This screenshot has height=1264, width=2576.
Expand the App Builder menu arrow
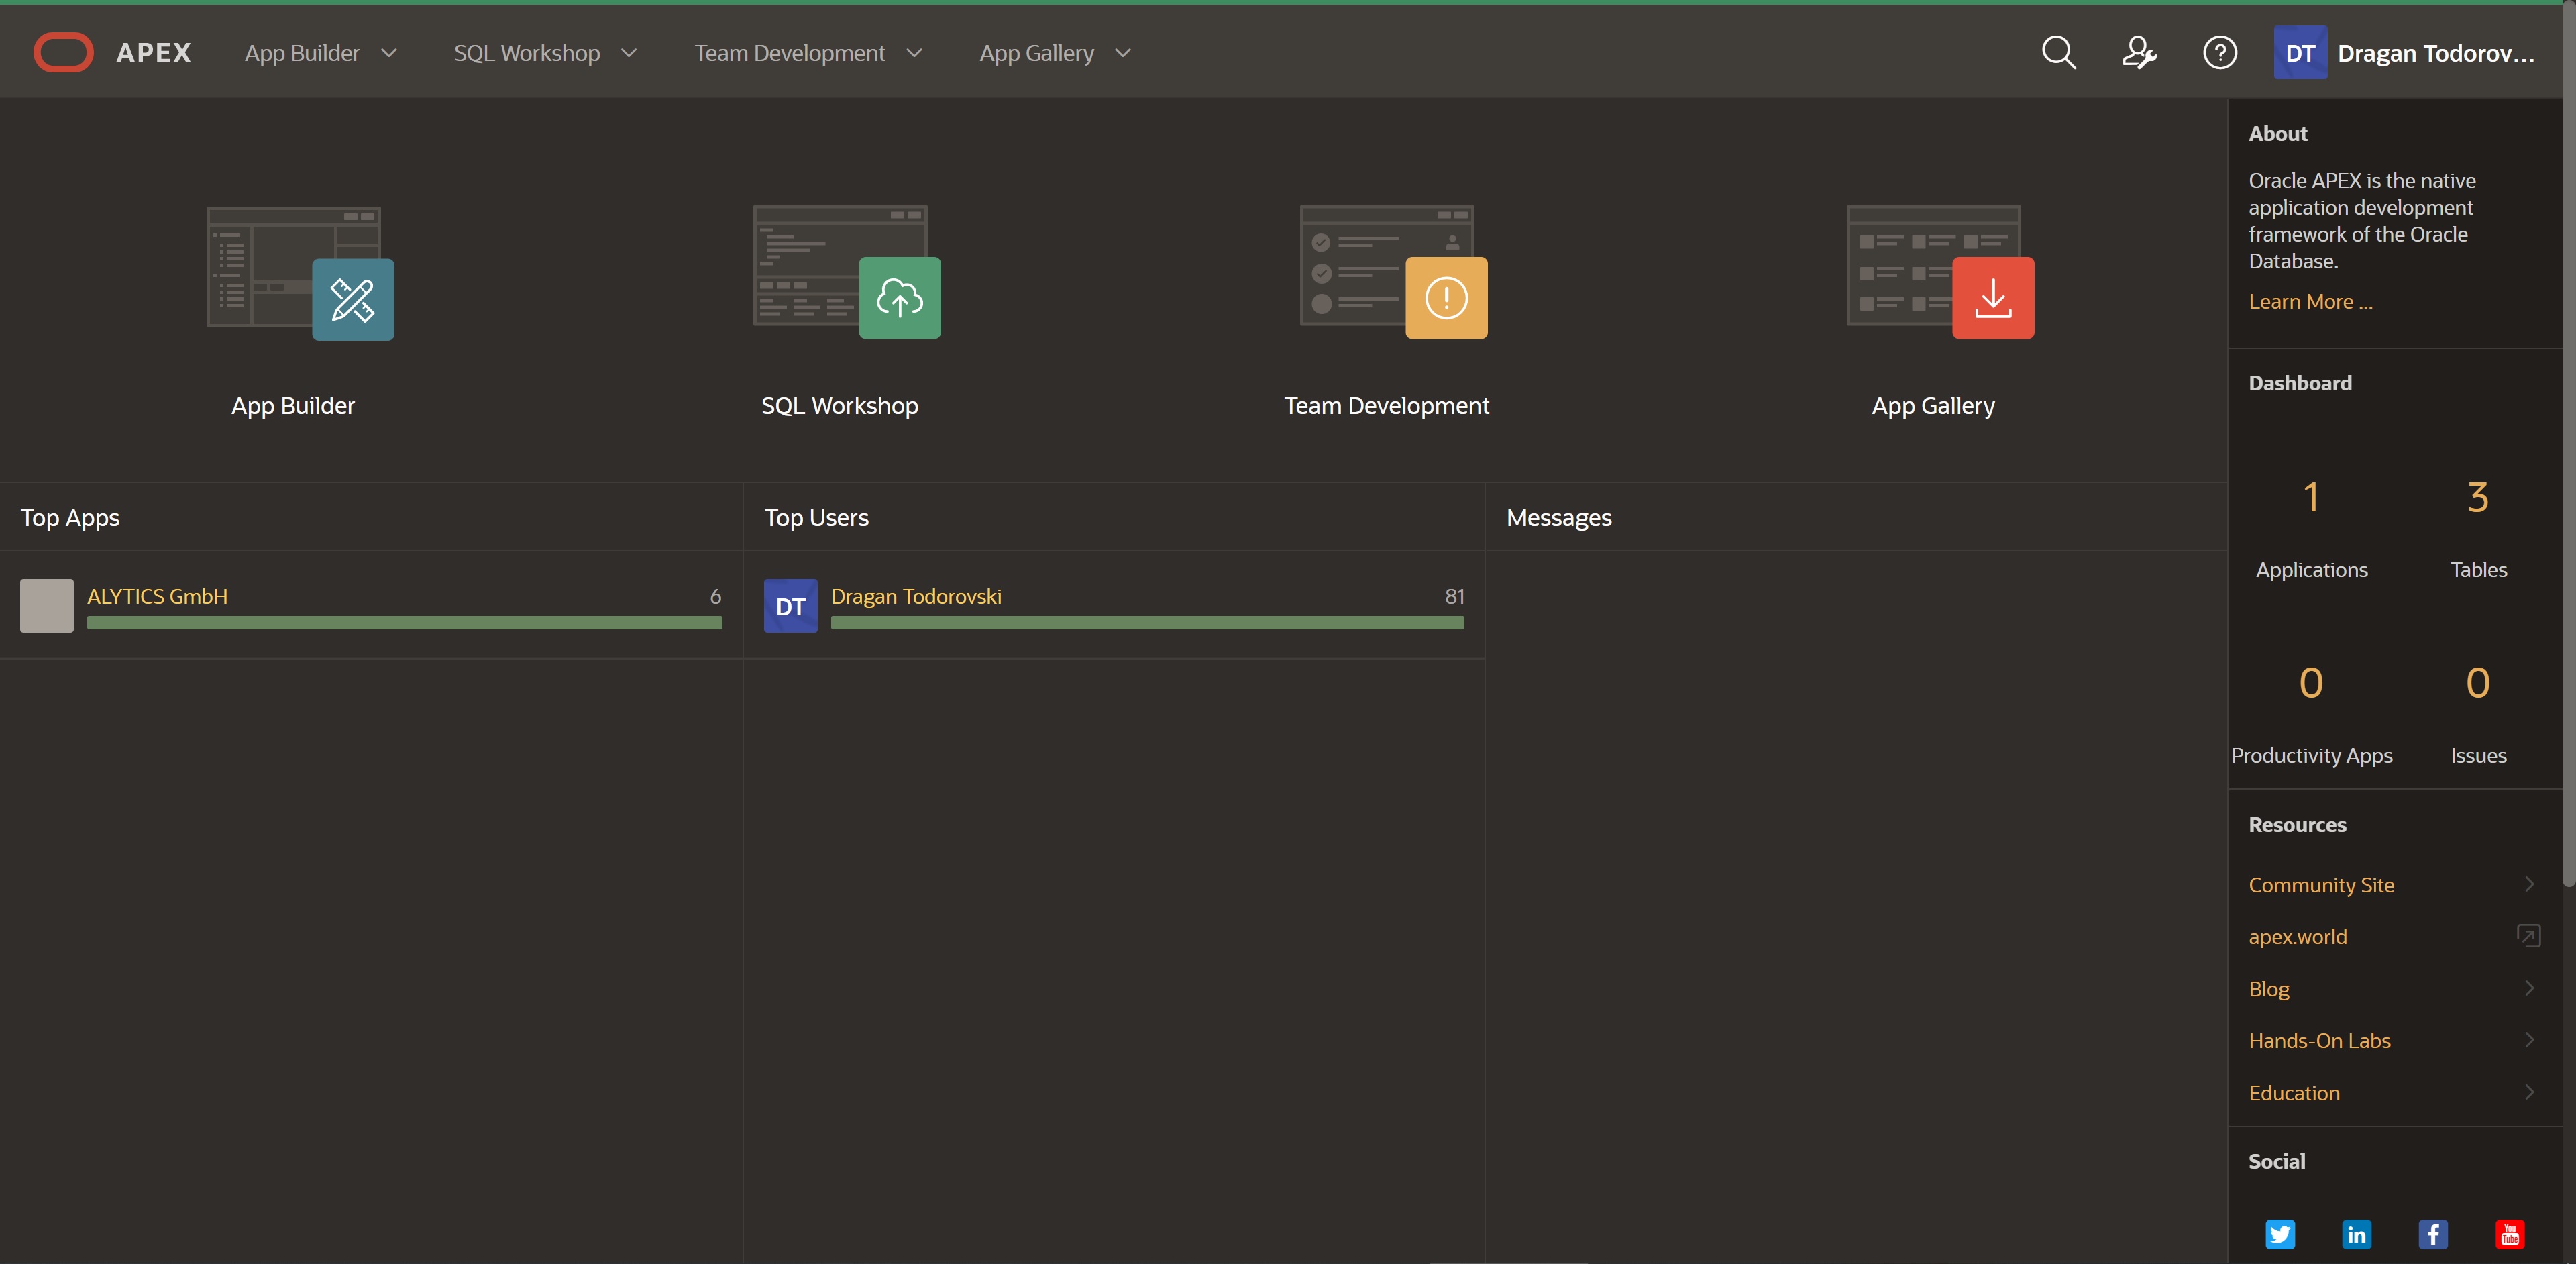pyautogui.click(x=389, y=53)
